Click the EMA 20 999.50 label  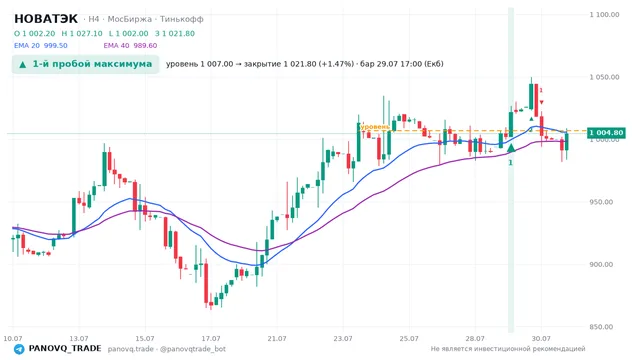point(41,45)
